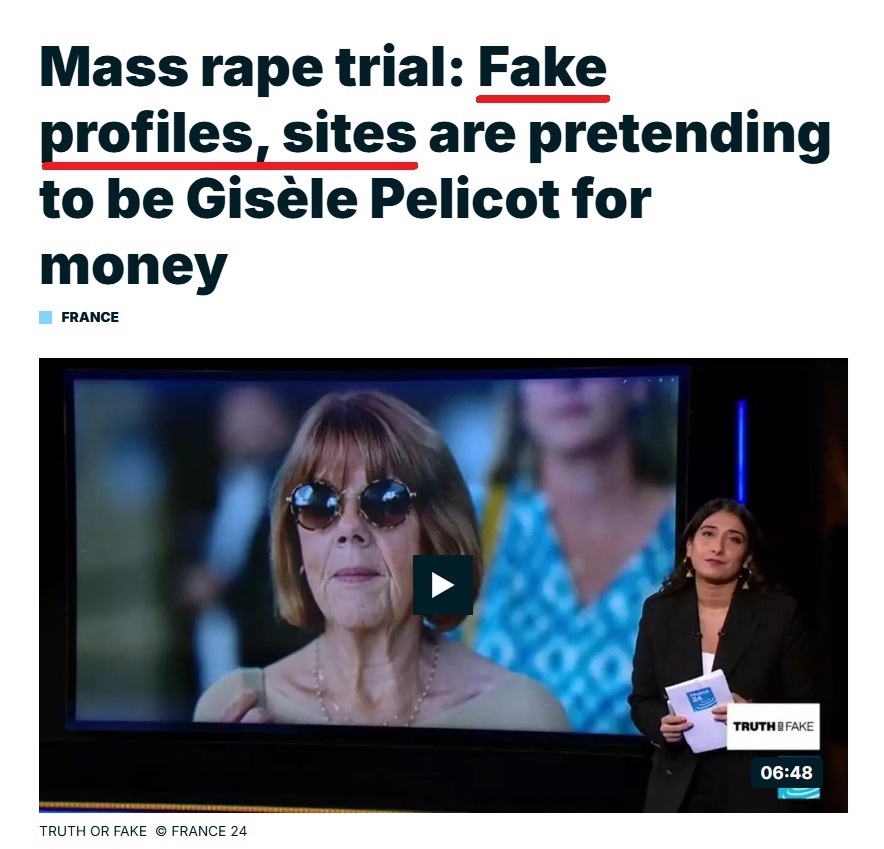This screenshot has height=849, width=884.
Task: Click the 06:48 video duration badge
Action: tap(786, 772)
